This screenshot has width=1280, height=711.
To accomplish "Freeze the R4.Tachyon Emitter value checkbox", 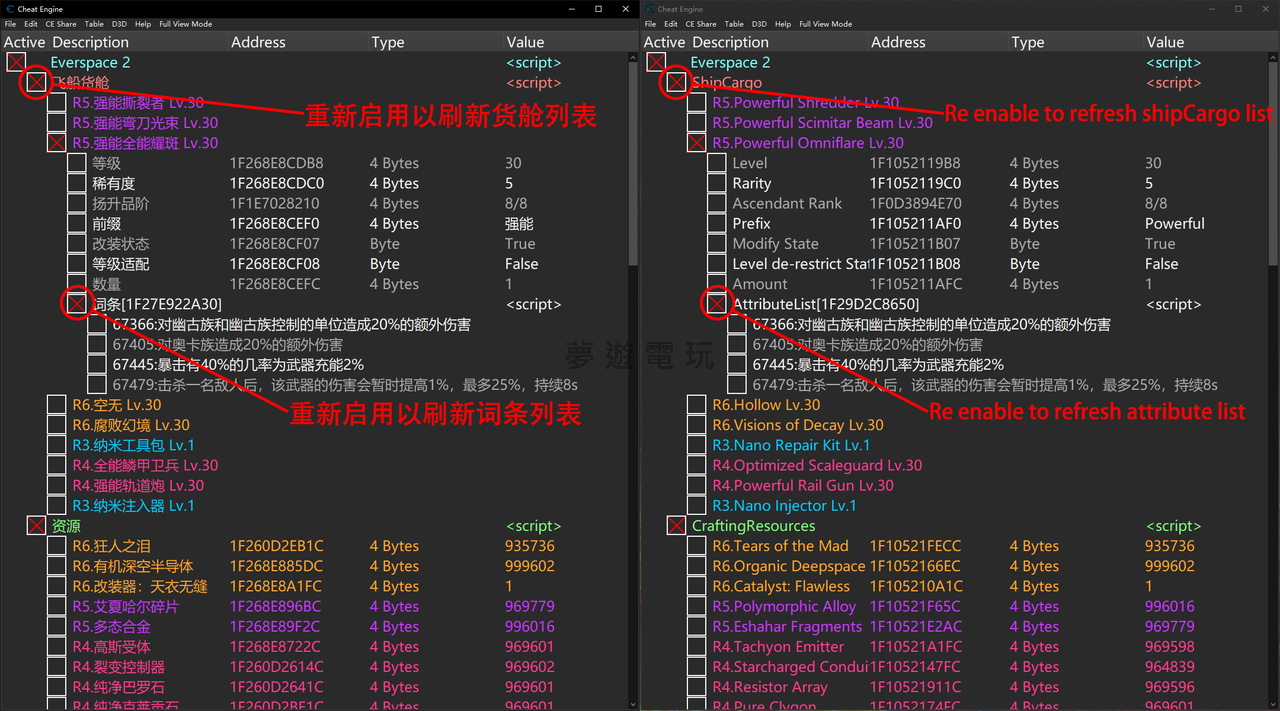I will point(696,647).
